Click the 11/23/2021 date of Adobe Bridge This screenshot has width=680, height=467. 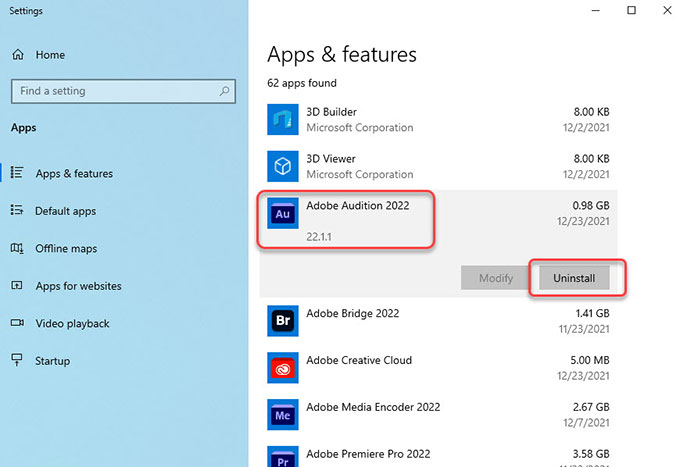584,329
